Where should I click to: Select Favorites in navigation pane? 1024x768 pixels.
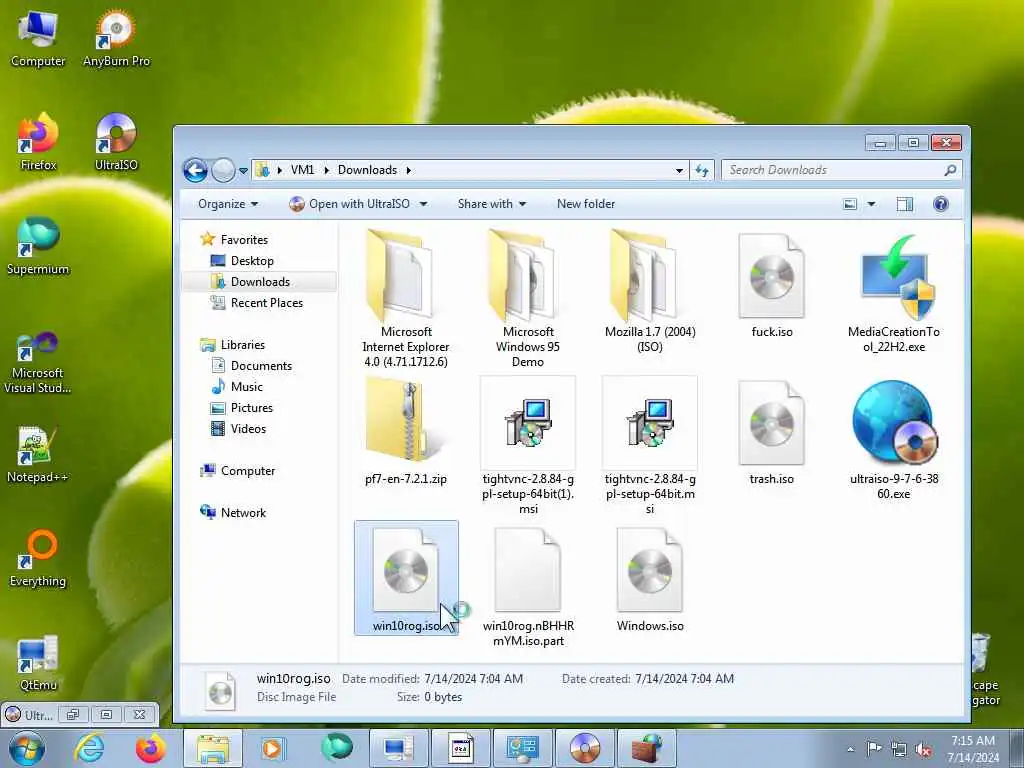click(x=244, y=240)
